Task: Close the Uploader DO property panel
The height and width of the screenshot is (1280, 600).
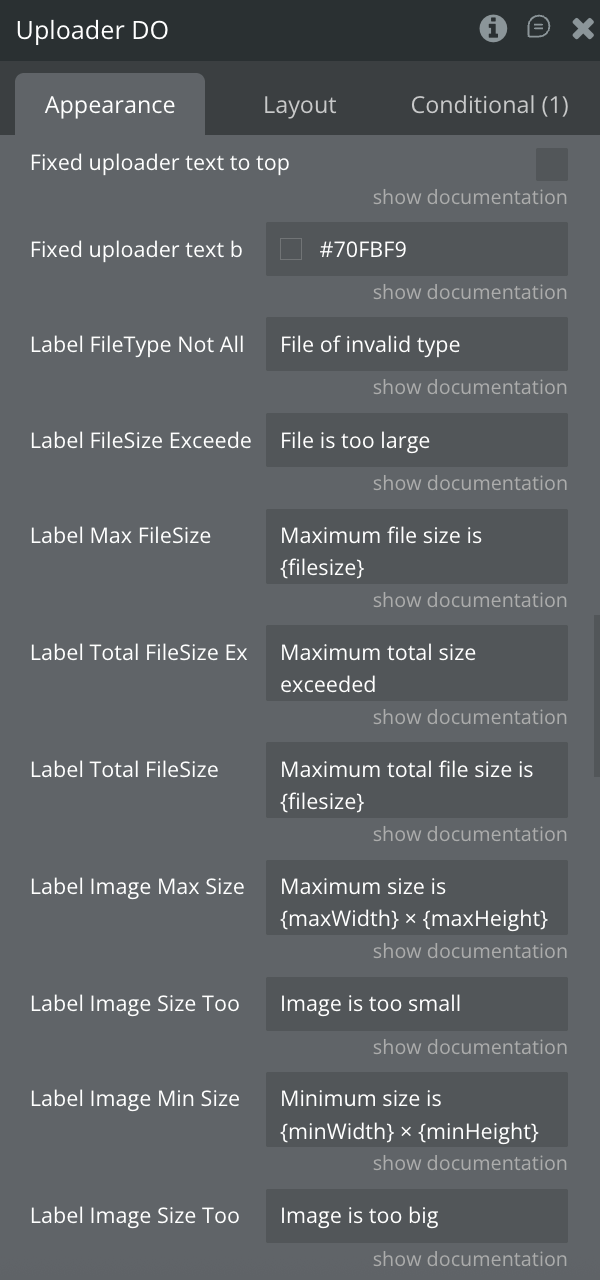Action: tap(582, 28)
